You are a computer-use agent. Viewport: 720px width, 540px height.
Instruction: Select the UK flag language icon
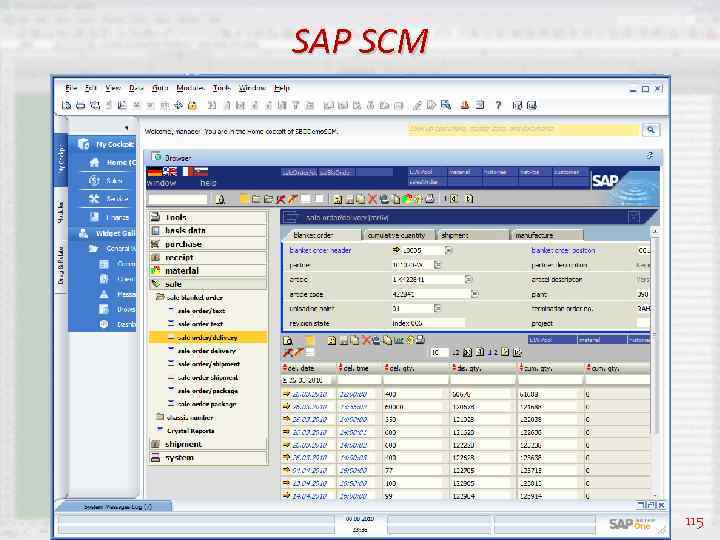click(170, 172)
